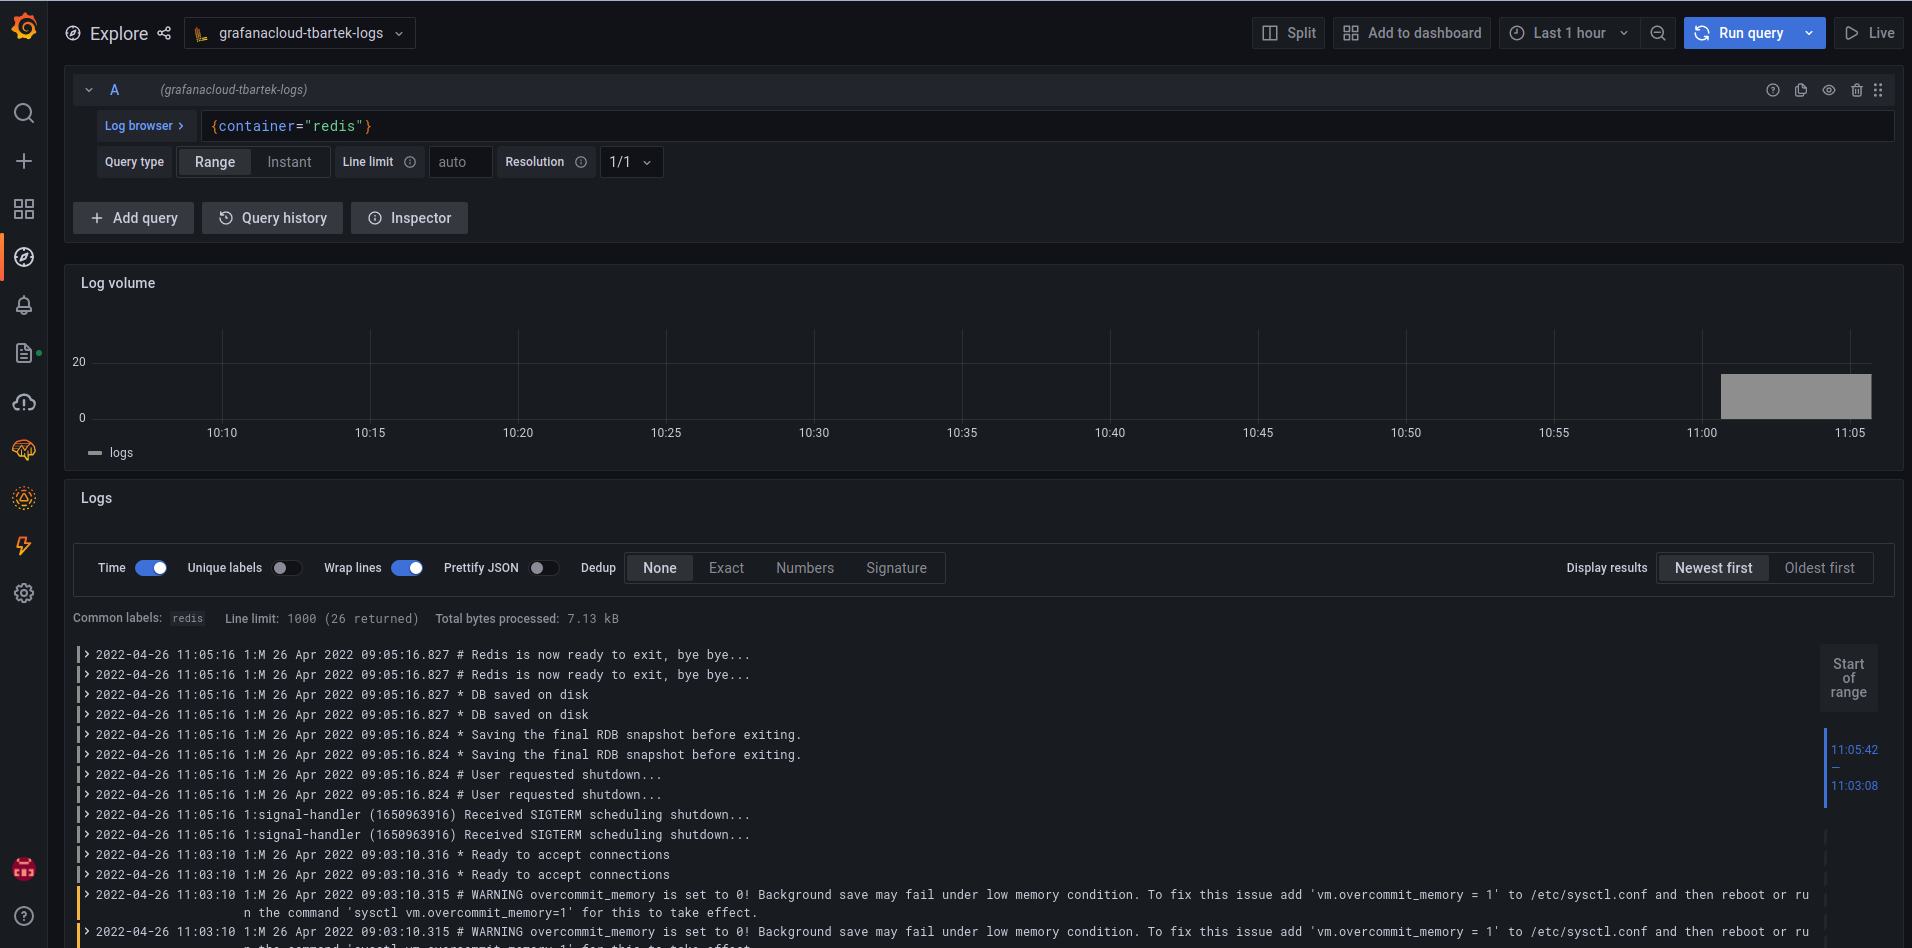This screenshot has width=1912, height=948.
Task: Enable Unique labels switch
Action: click(x=287, y=568)
